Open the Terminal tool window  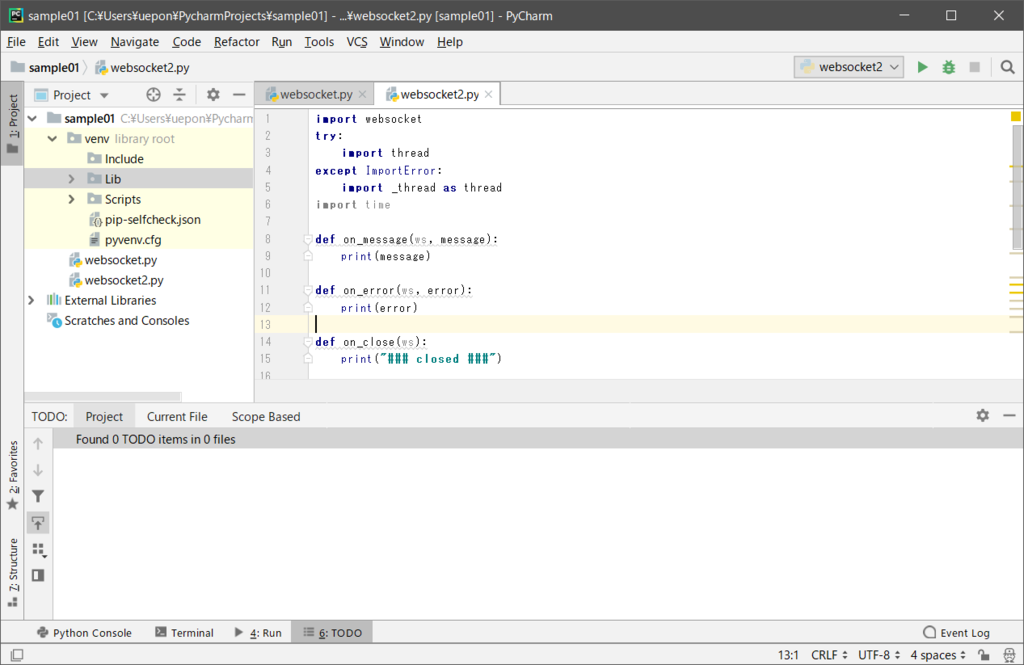pos(185,632)
